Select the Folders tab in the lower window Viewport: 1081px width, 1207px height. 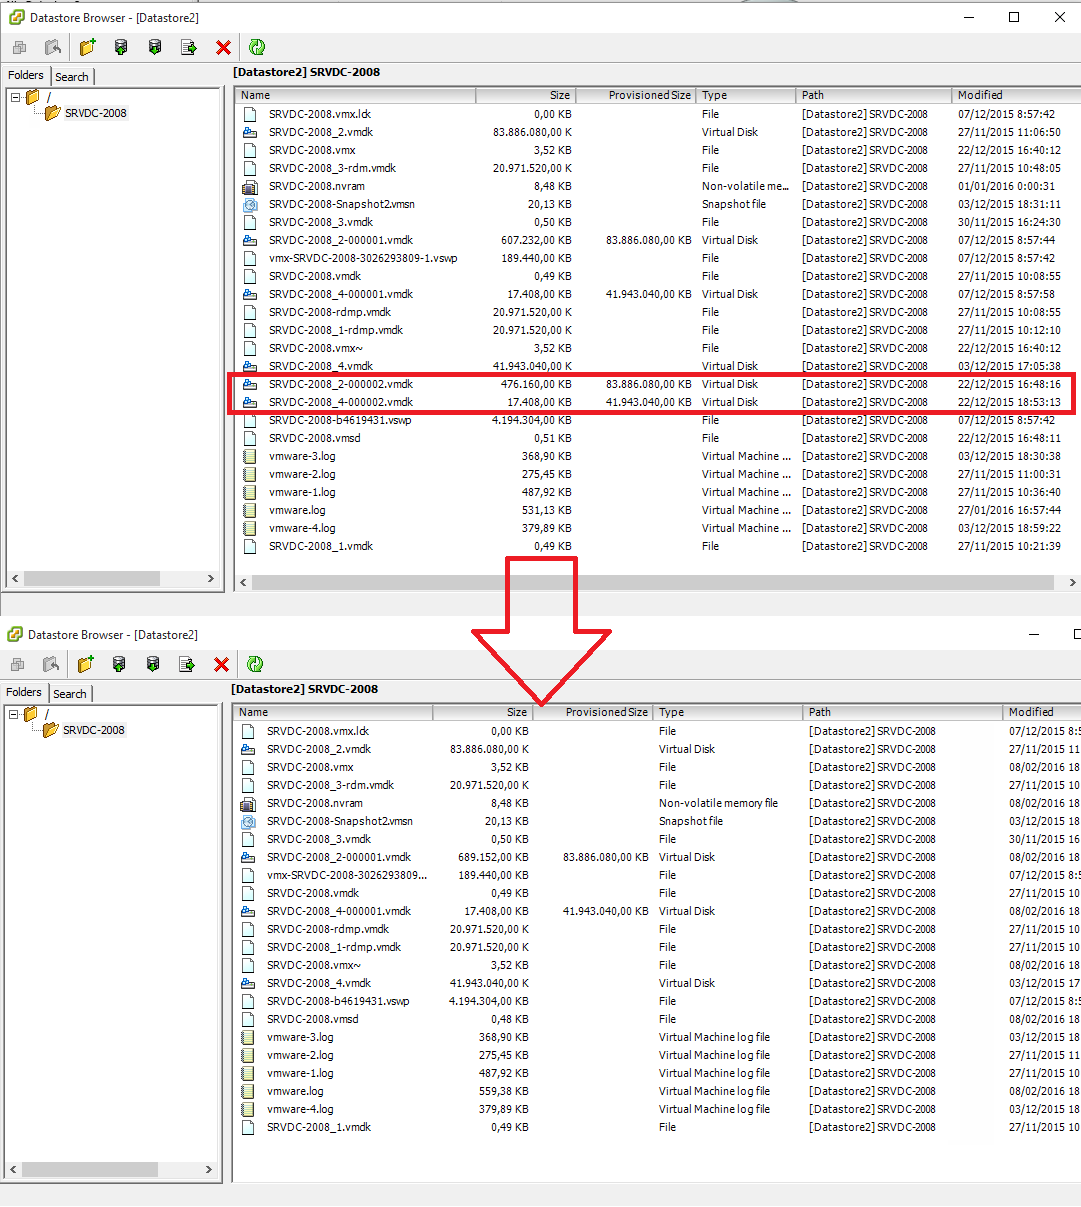[x=24, y=693]
